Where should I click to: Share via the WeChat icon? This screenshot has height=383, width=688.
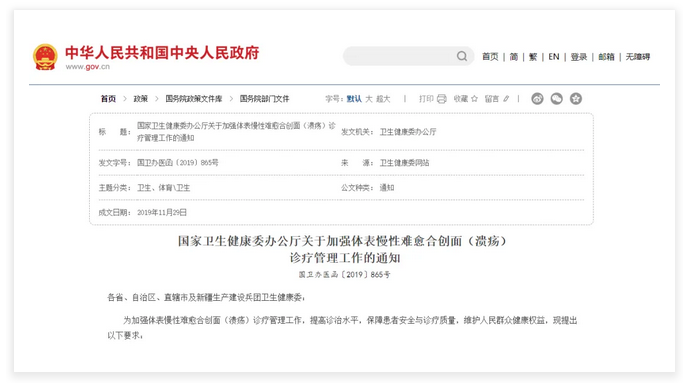tap(556, 99)
